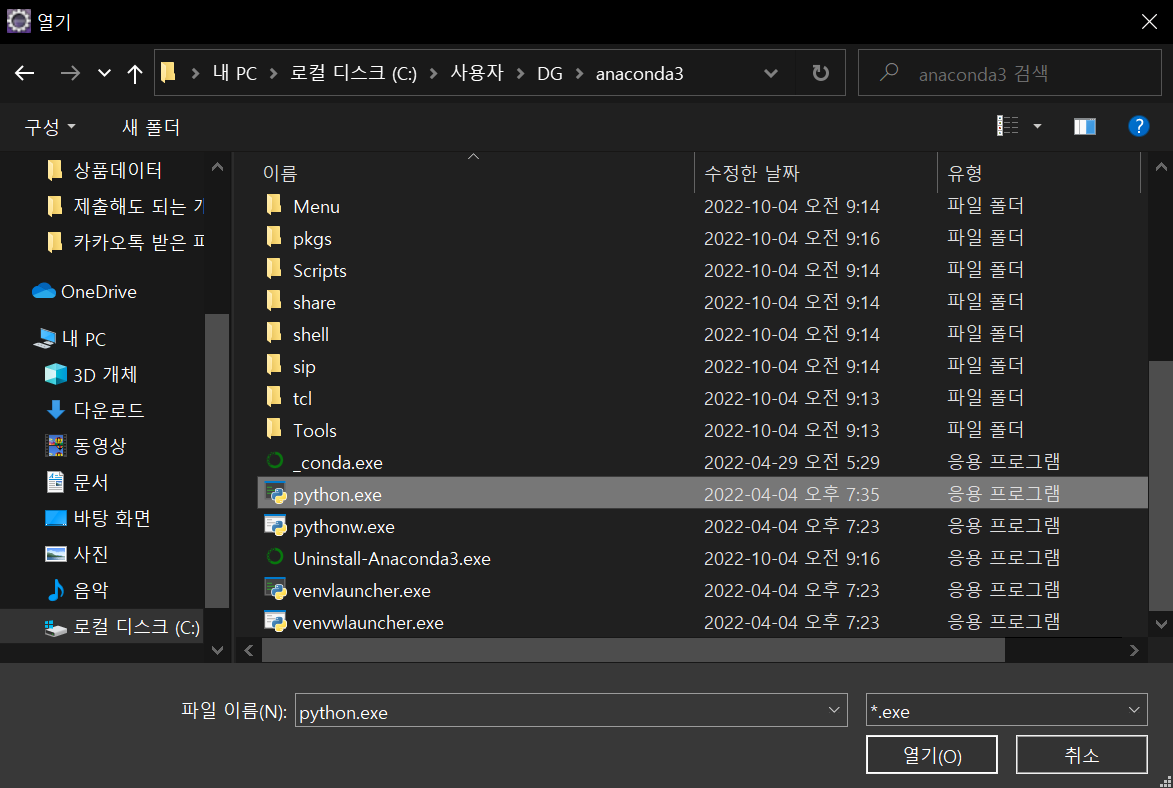Open 상품데이터 folder in sidebar

tap(117, 171)
